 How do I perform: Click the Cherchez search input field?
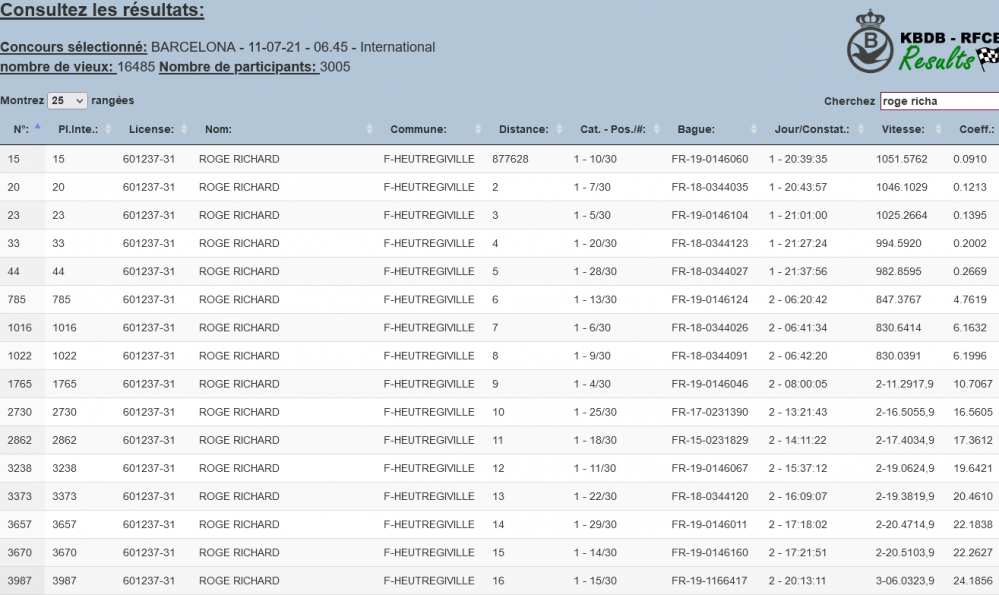coord(938,101)
